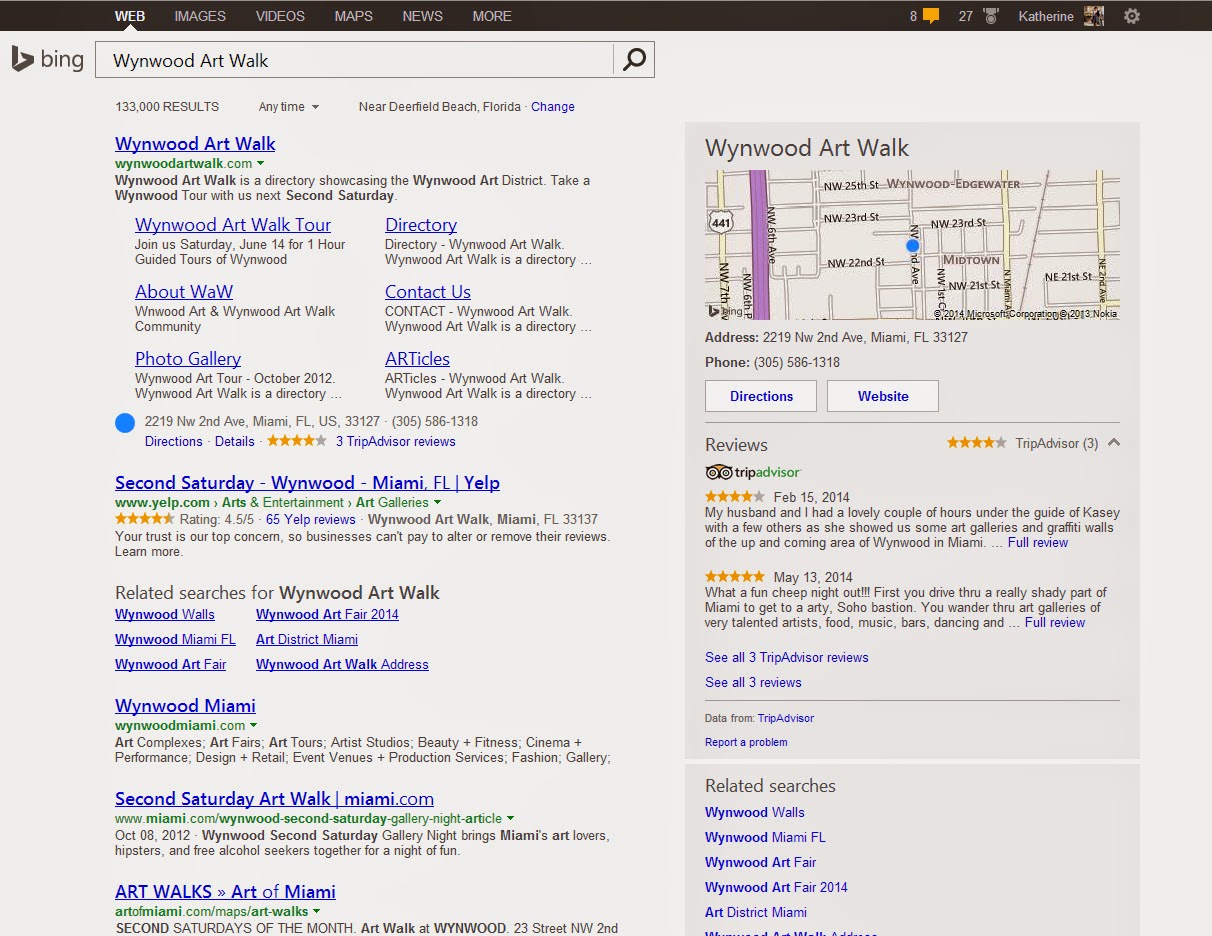1212x936 pixels.
Task: Click the star rating next to TripAdvisor (3)
Action: [977, 443]
